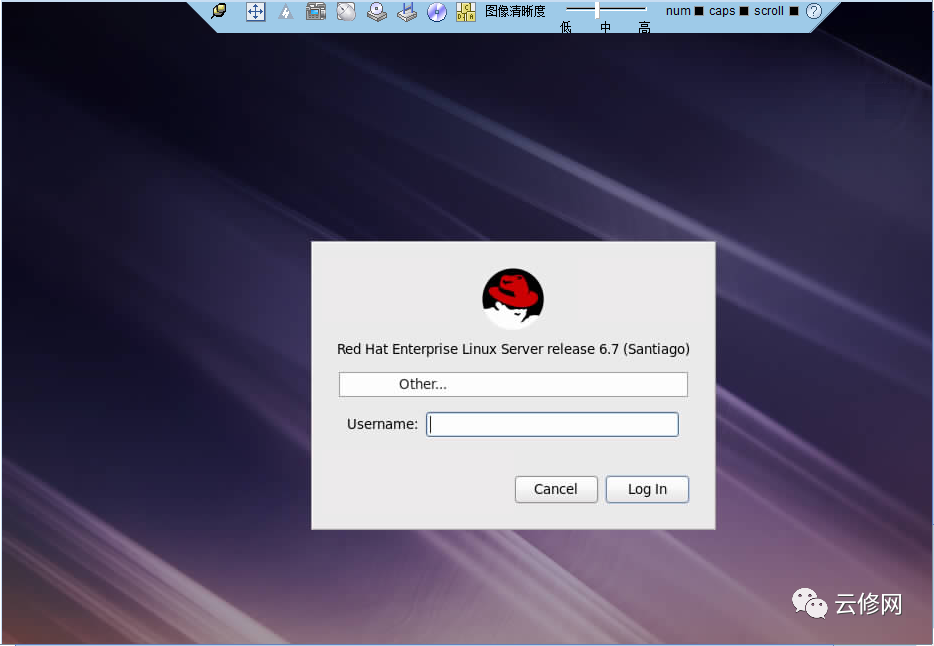The width and height of the screenshot is (934, 646).
Task: Toggle the num lock indicator
Action: pyautogui.click(x=699, y=11)
